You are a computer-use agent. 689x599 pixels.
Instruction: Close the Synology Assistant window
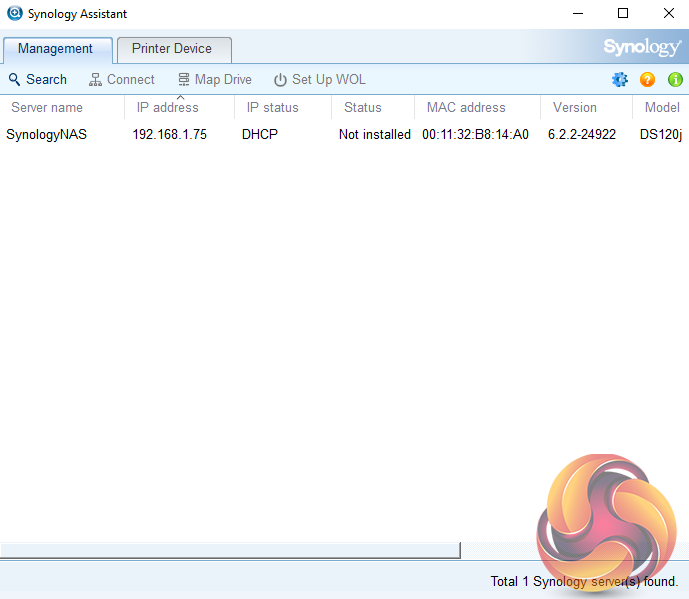[x=668, y=14]
